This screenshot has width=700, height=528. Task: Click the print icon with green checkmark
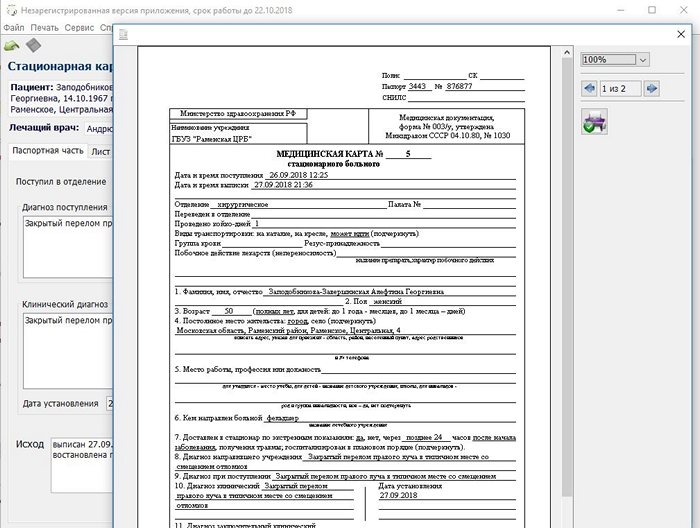pyautogui.click(x=594, y=122)
